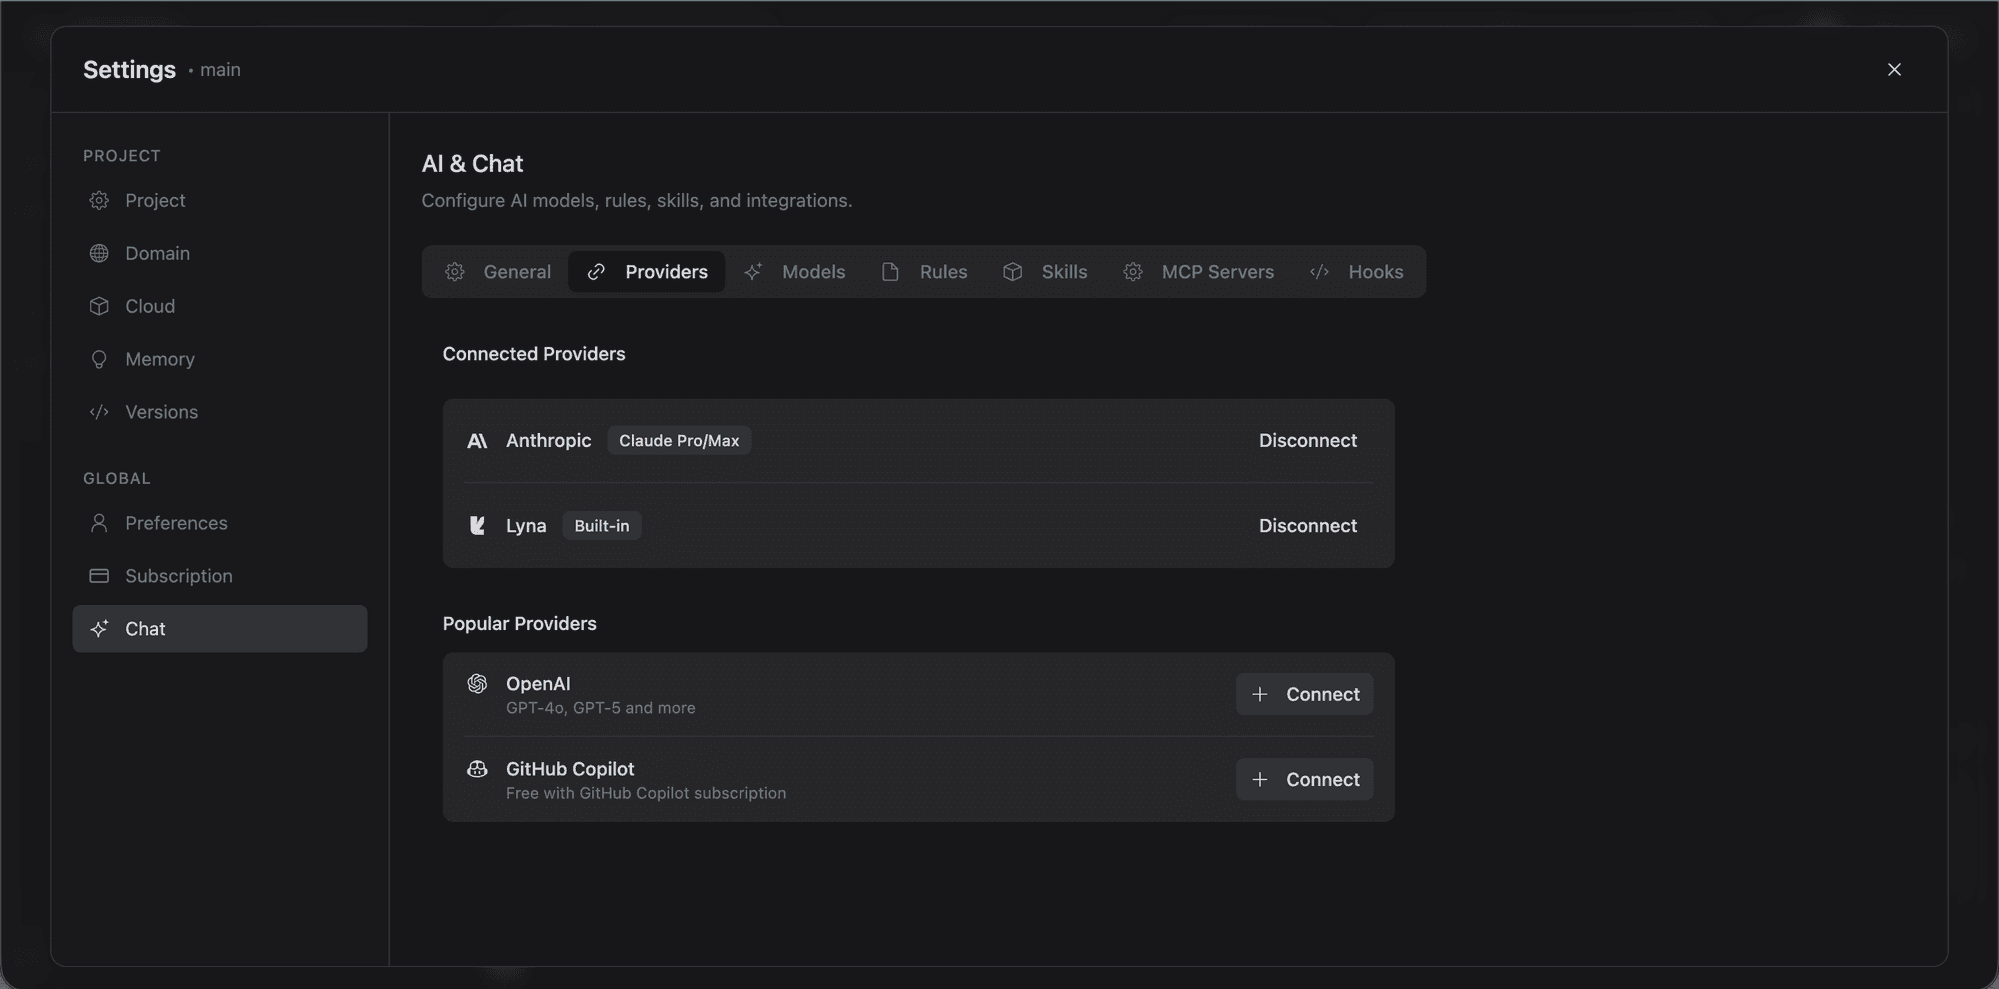Click the Anthropic logo icon
This screenshot has width=1999, height=989.
pyautogui.click(x=477, y=441)
